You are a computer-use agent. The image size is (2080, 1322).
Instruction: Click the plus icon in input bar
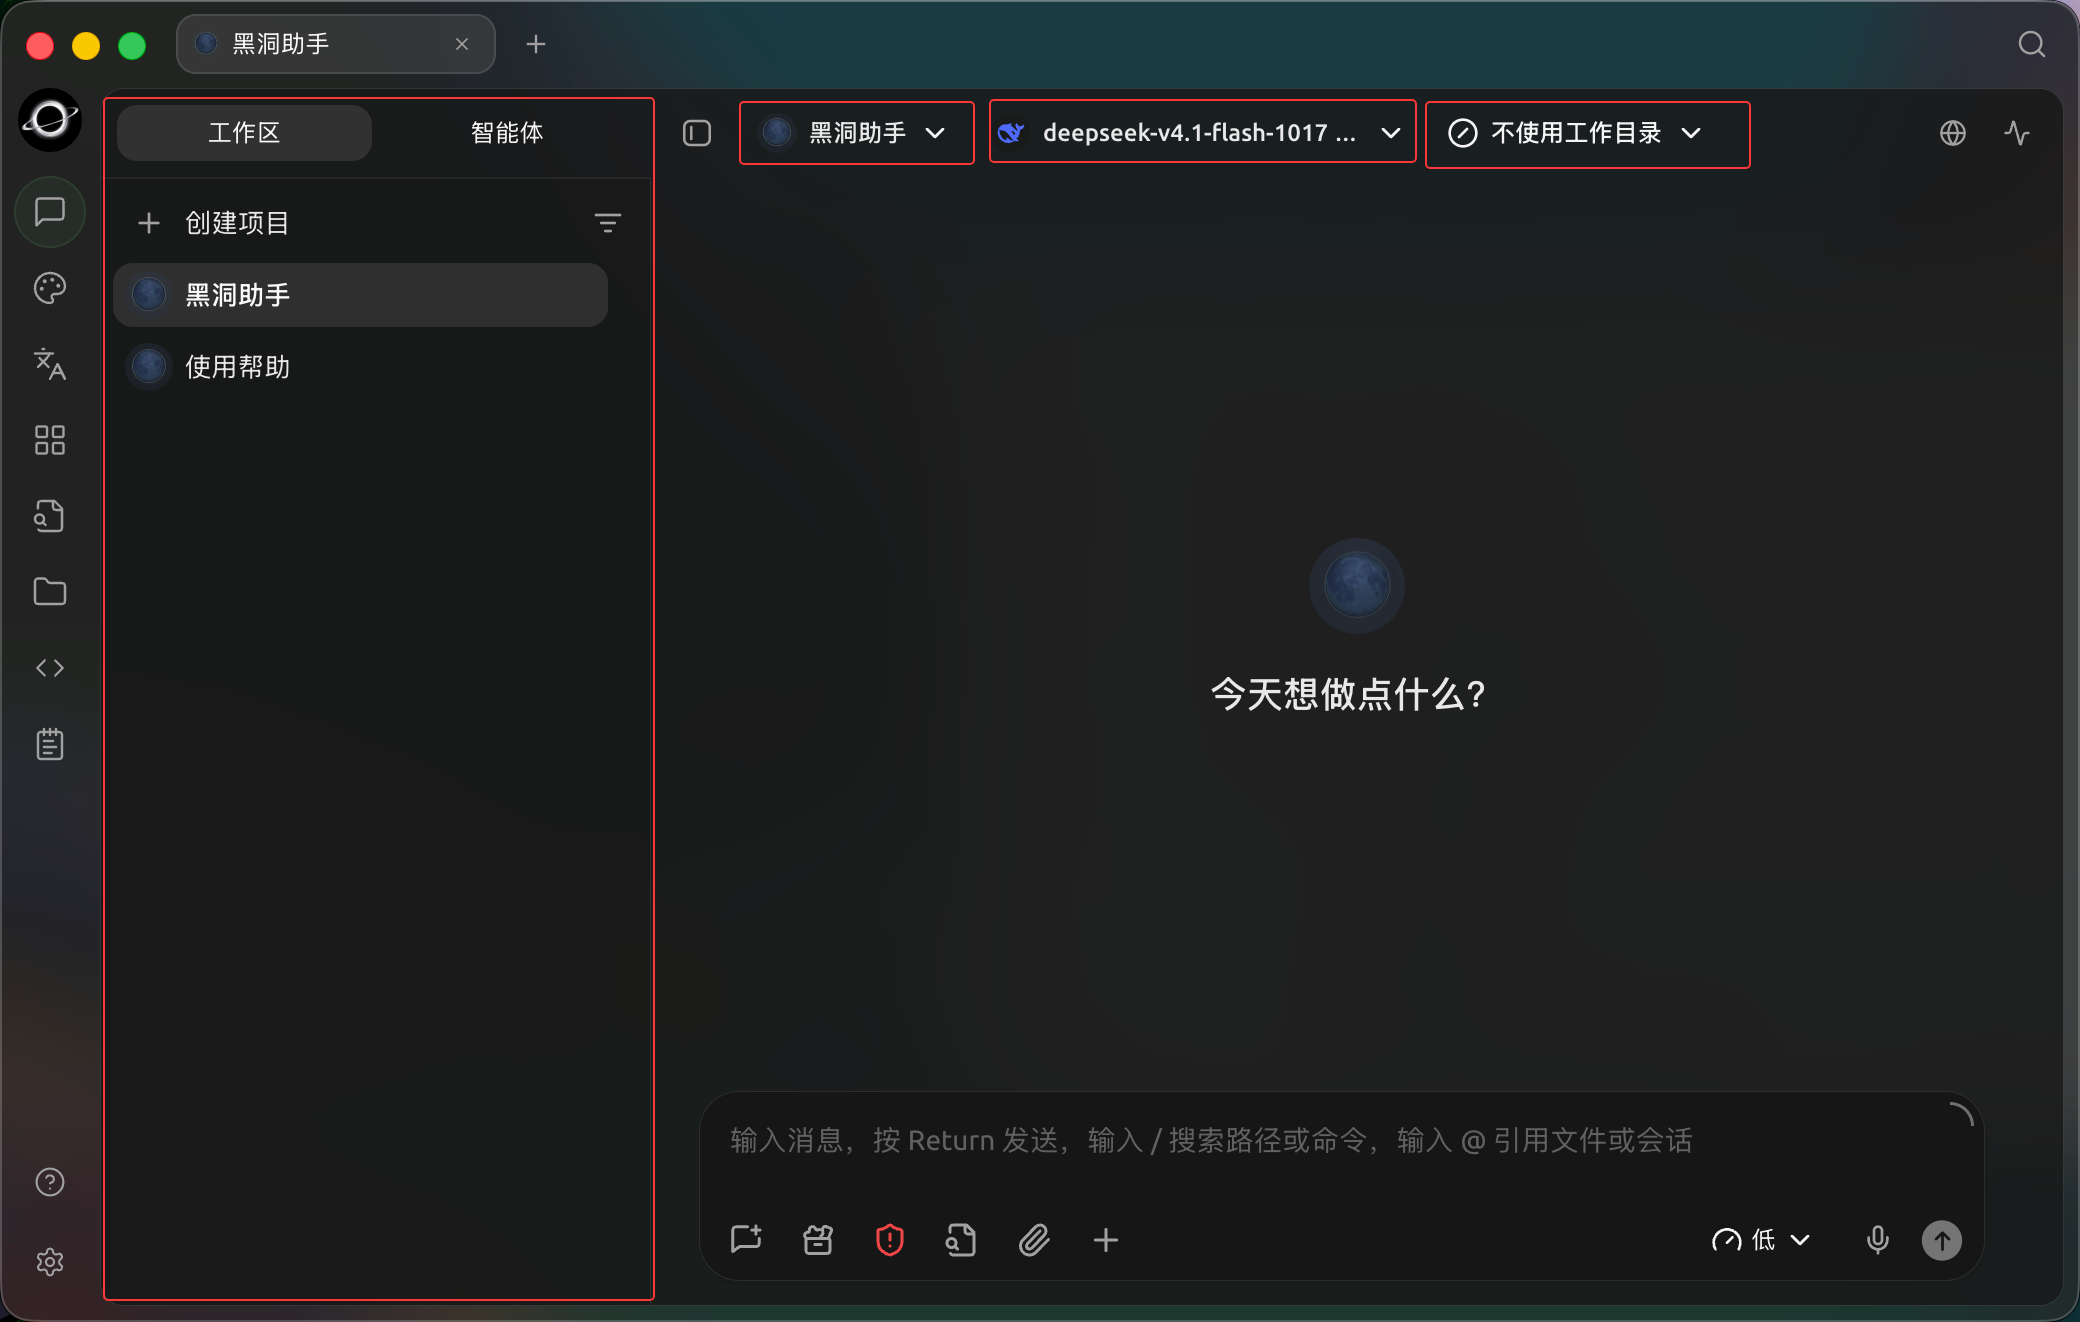tap(1106, 1240)
